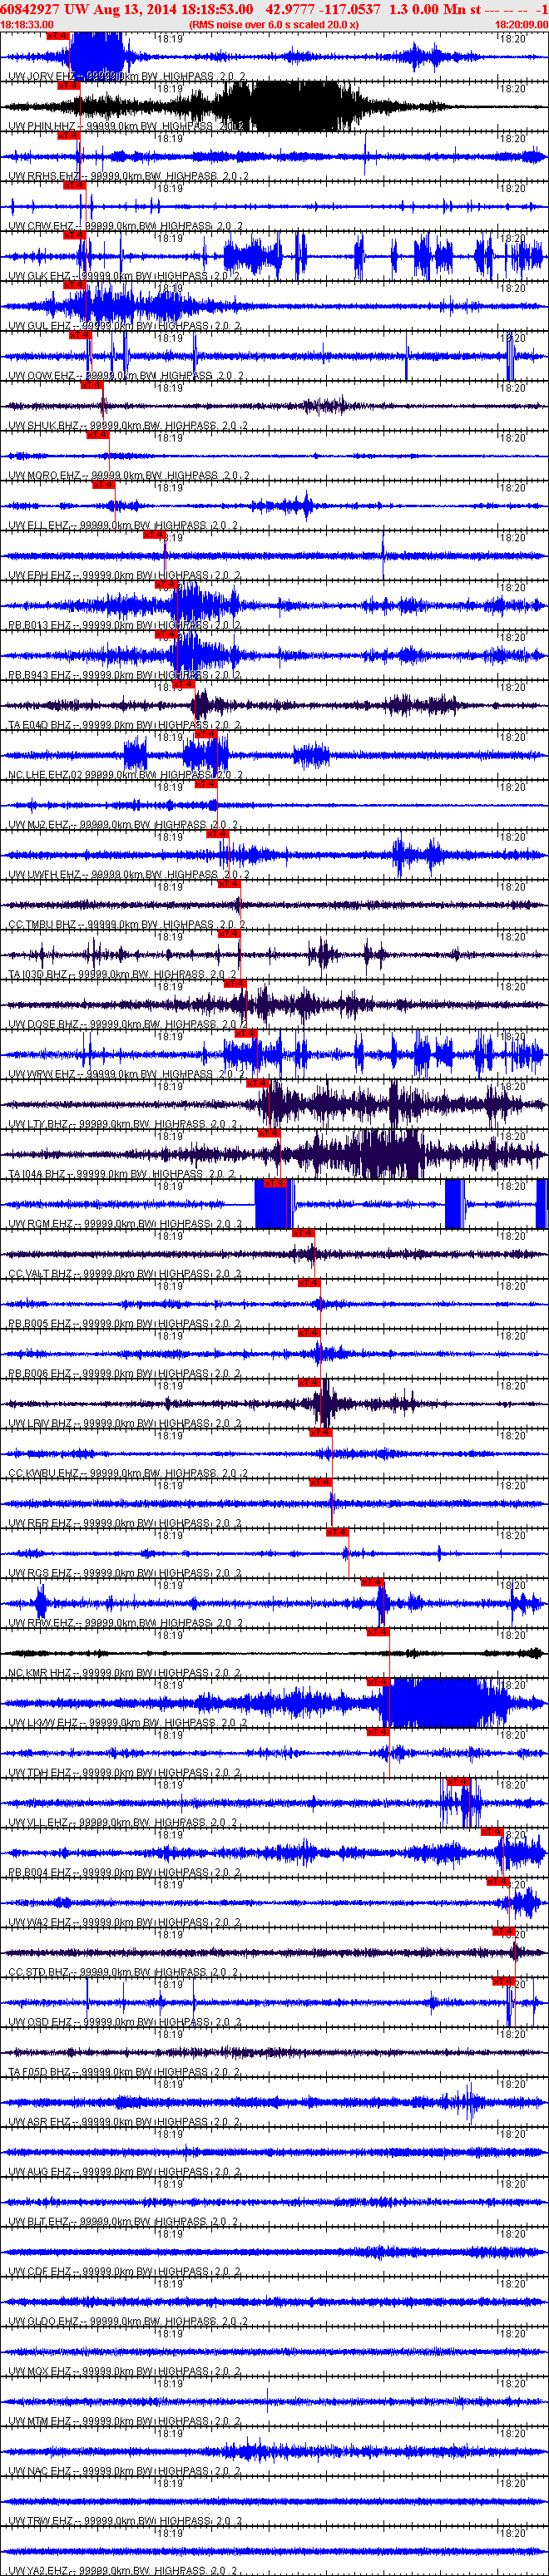
Task: Select the 'UW RRHS EHZ' station label
Action: point(43,177)
